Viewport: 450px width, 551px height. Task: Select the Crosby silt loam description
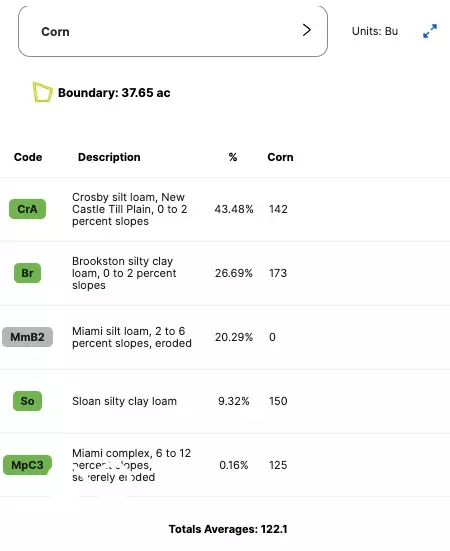pyautogui.click(x=130, y=209)
